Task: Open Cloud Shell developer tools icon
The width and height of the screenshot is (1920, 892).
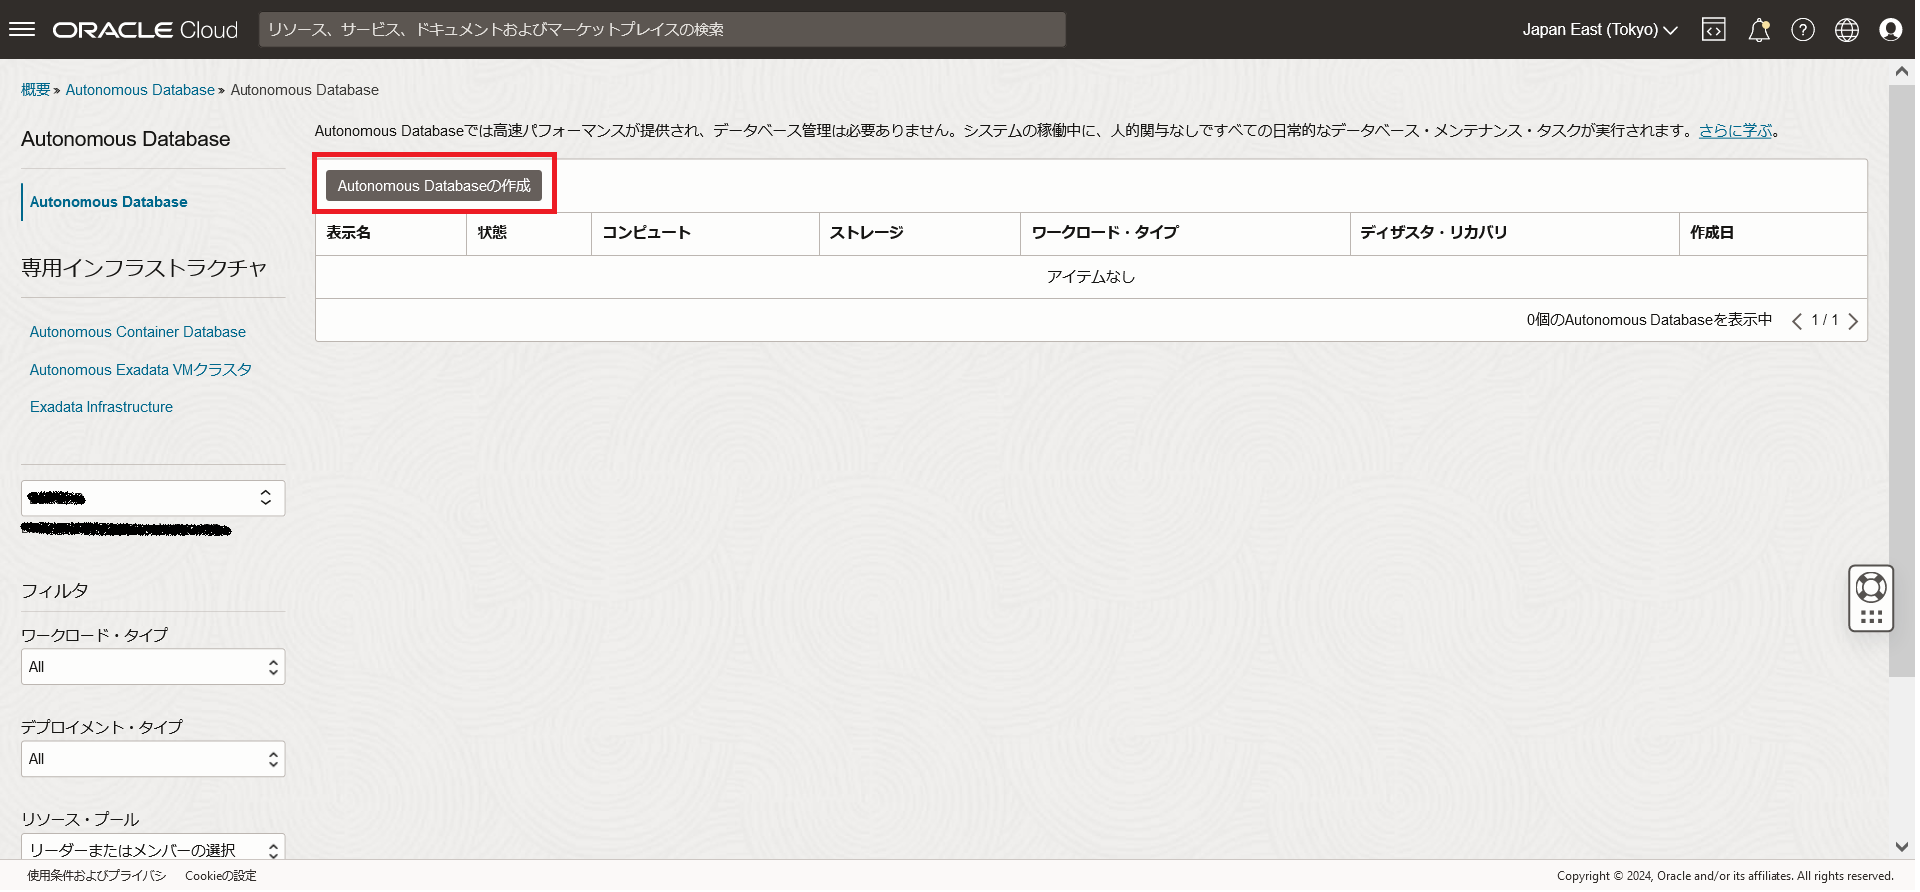Action: point(1713,30)
